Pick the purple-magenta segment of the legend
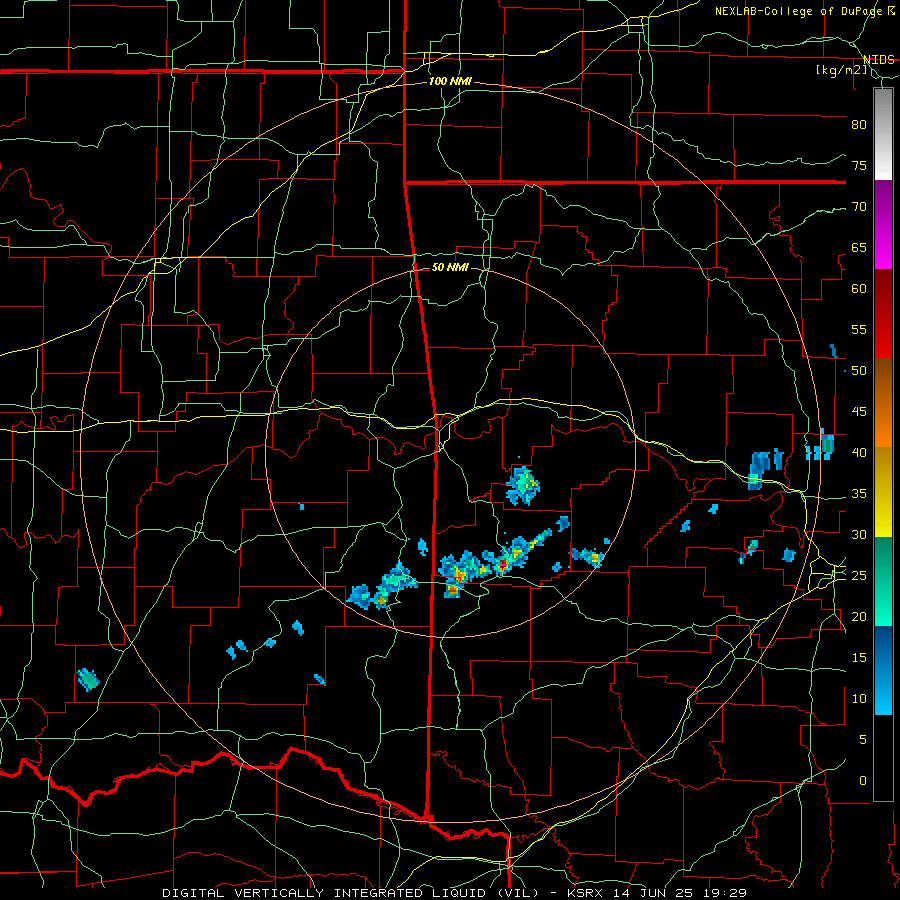The image size is (900, 900). (883, 225)
